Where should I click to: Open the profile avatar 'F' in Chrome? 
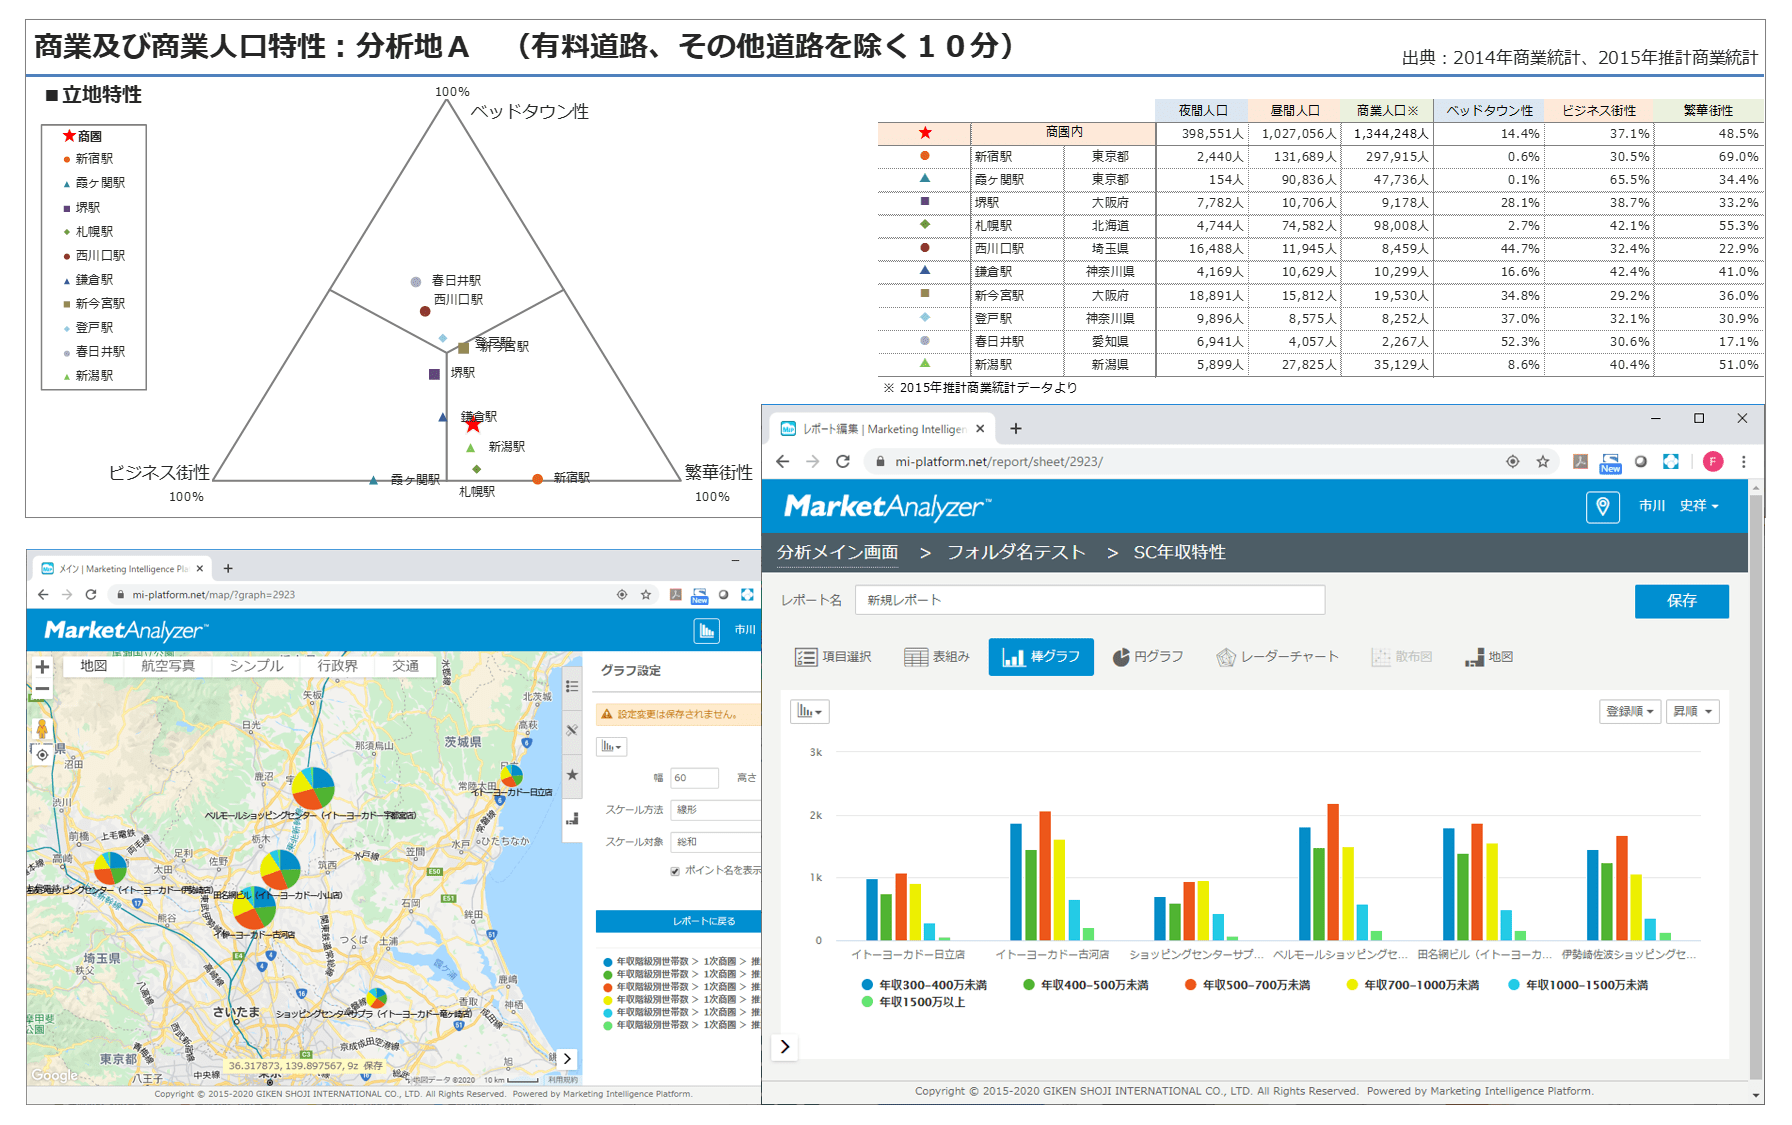1713,462
